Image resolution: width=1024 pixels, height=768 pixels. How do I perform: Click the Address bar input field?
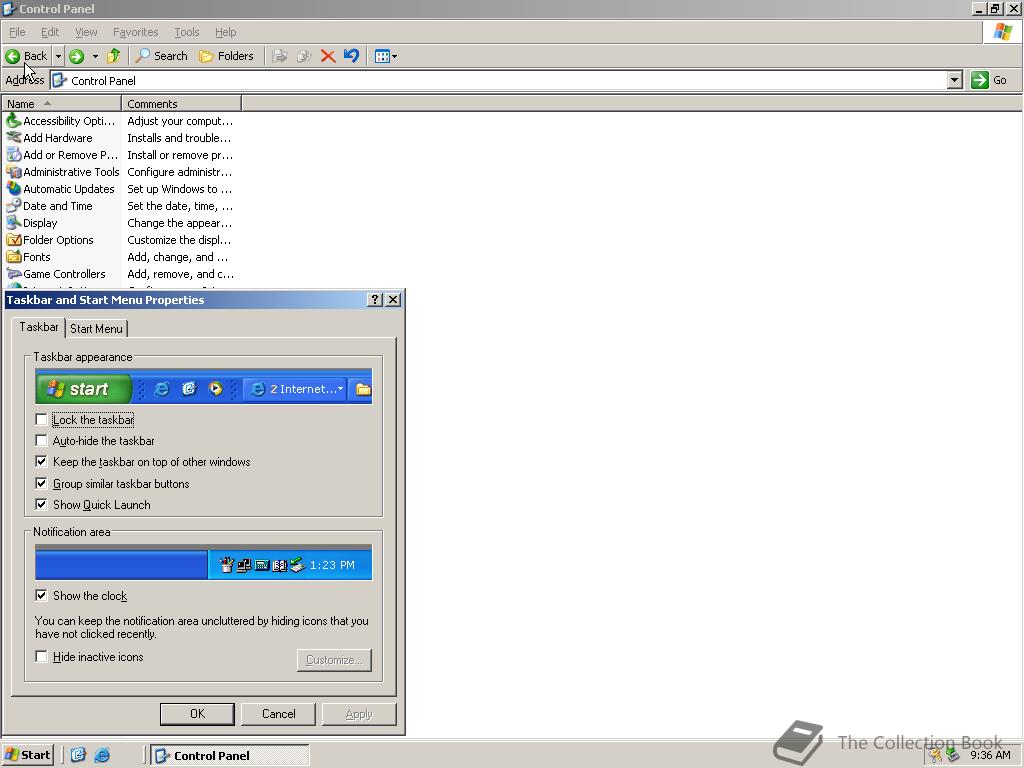tap(499, 80)
